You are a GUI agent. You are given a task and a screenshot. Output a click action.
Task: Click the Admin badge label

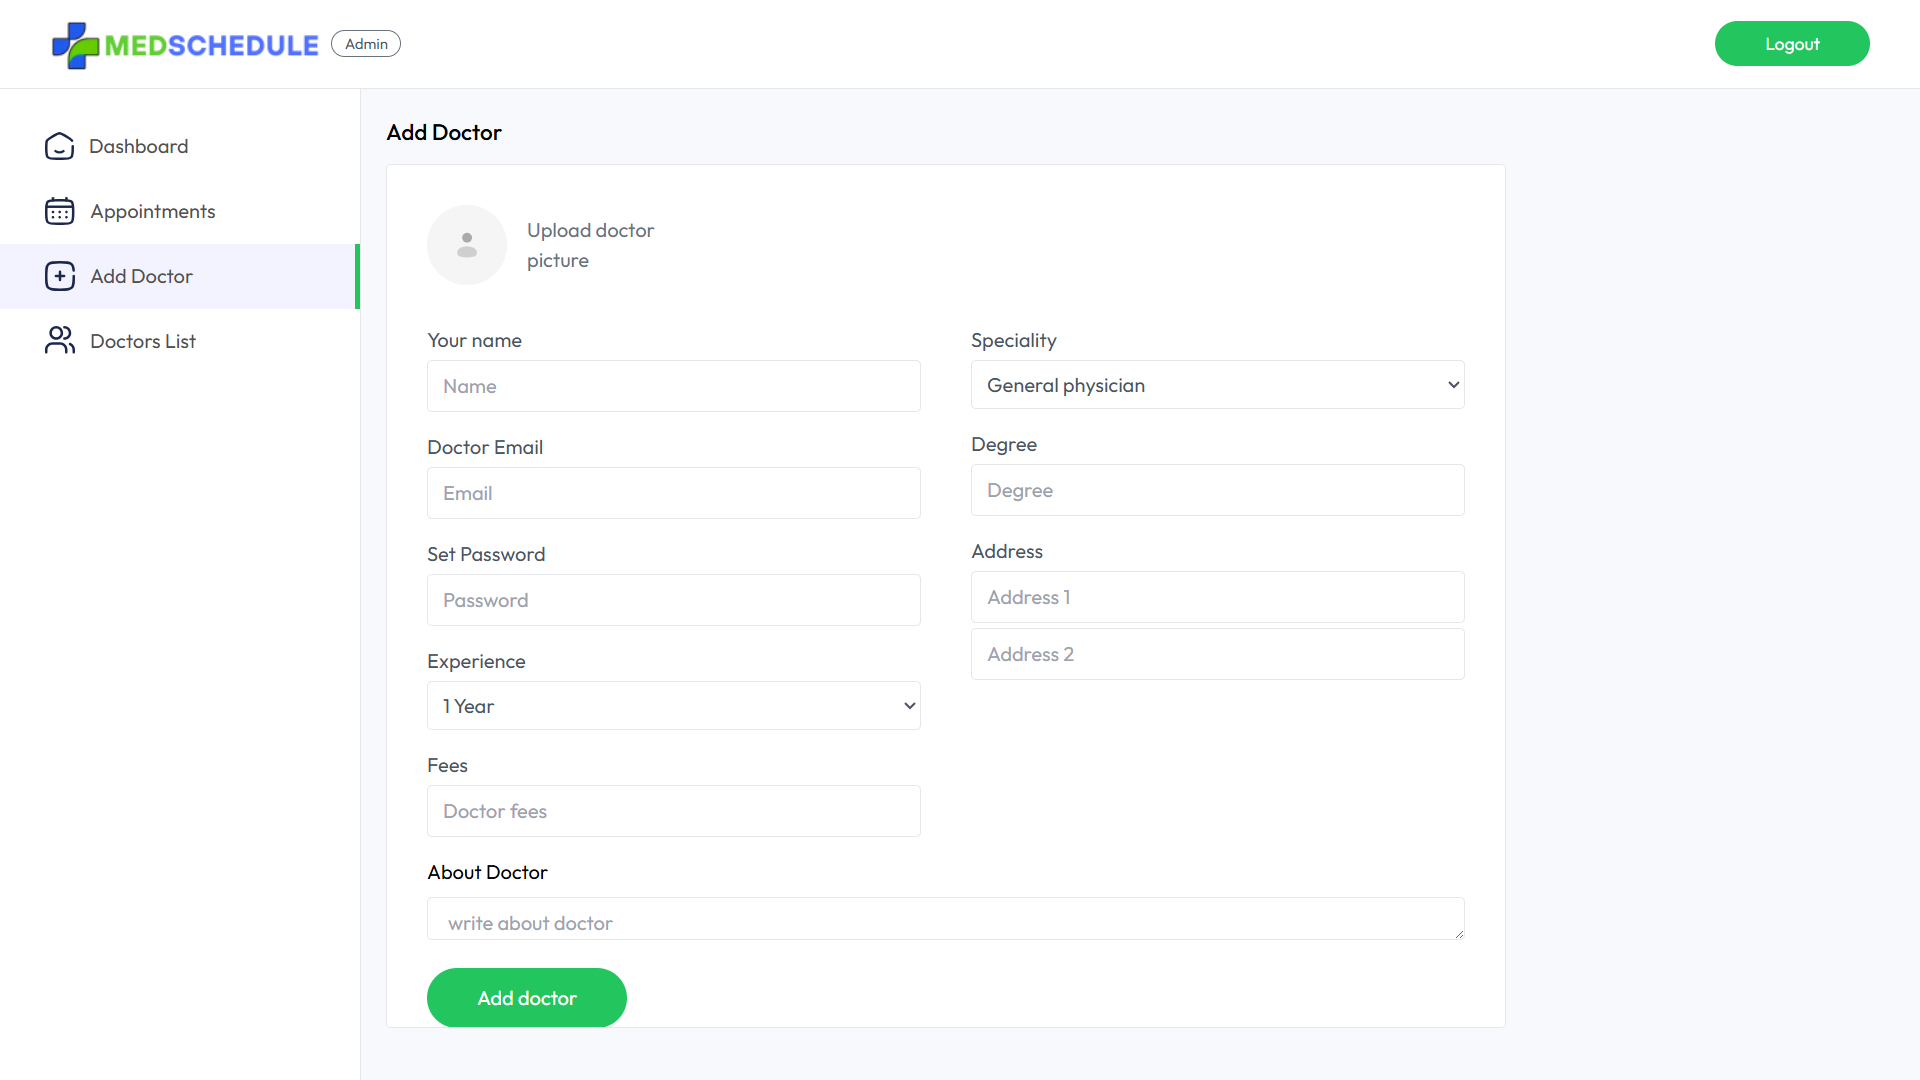point(366,44)
